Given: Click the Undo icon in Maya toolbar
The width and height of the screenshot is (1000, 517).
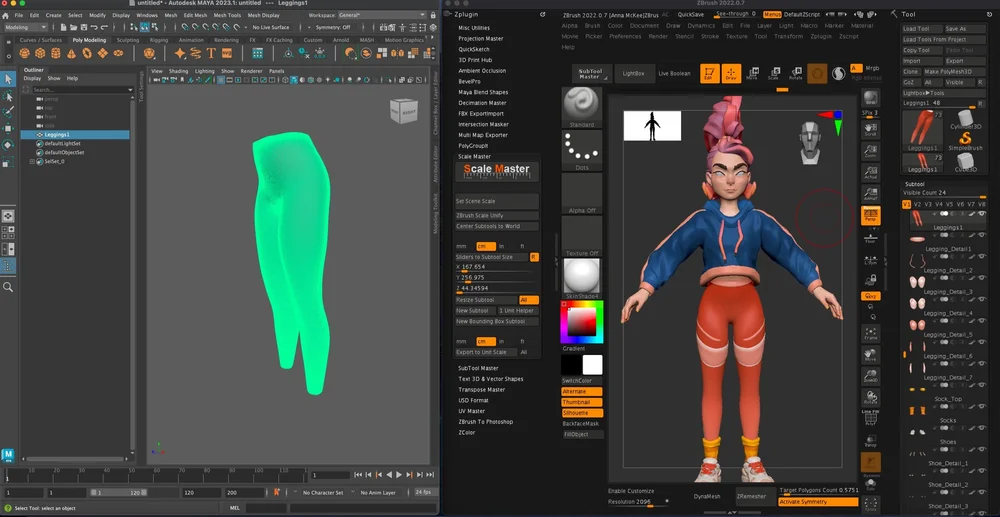Looking at the screenshot, I should point(94,27).
